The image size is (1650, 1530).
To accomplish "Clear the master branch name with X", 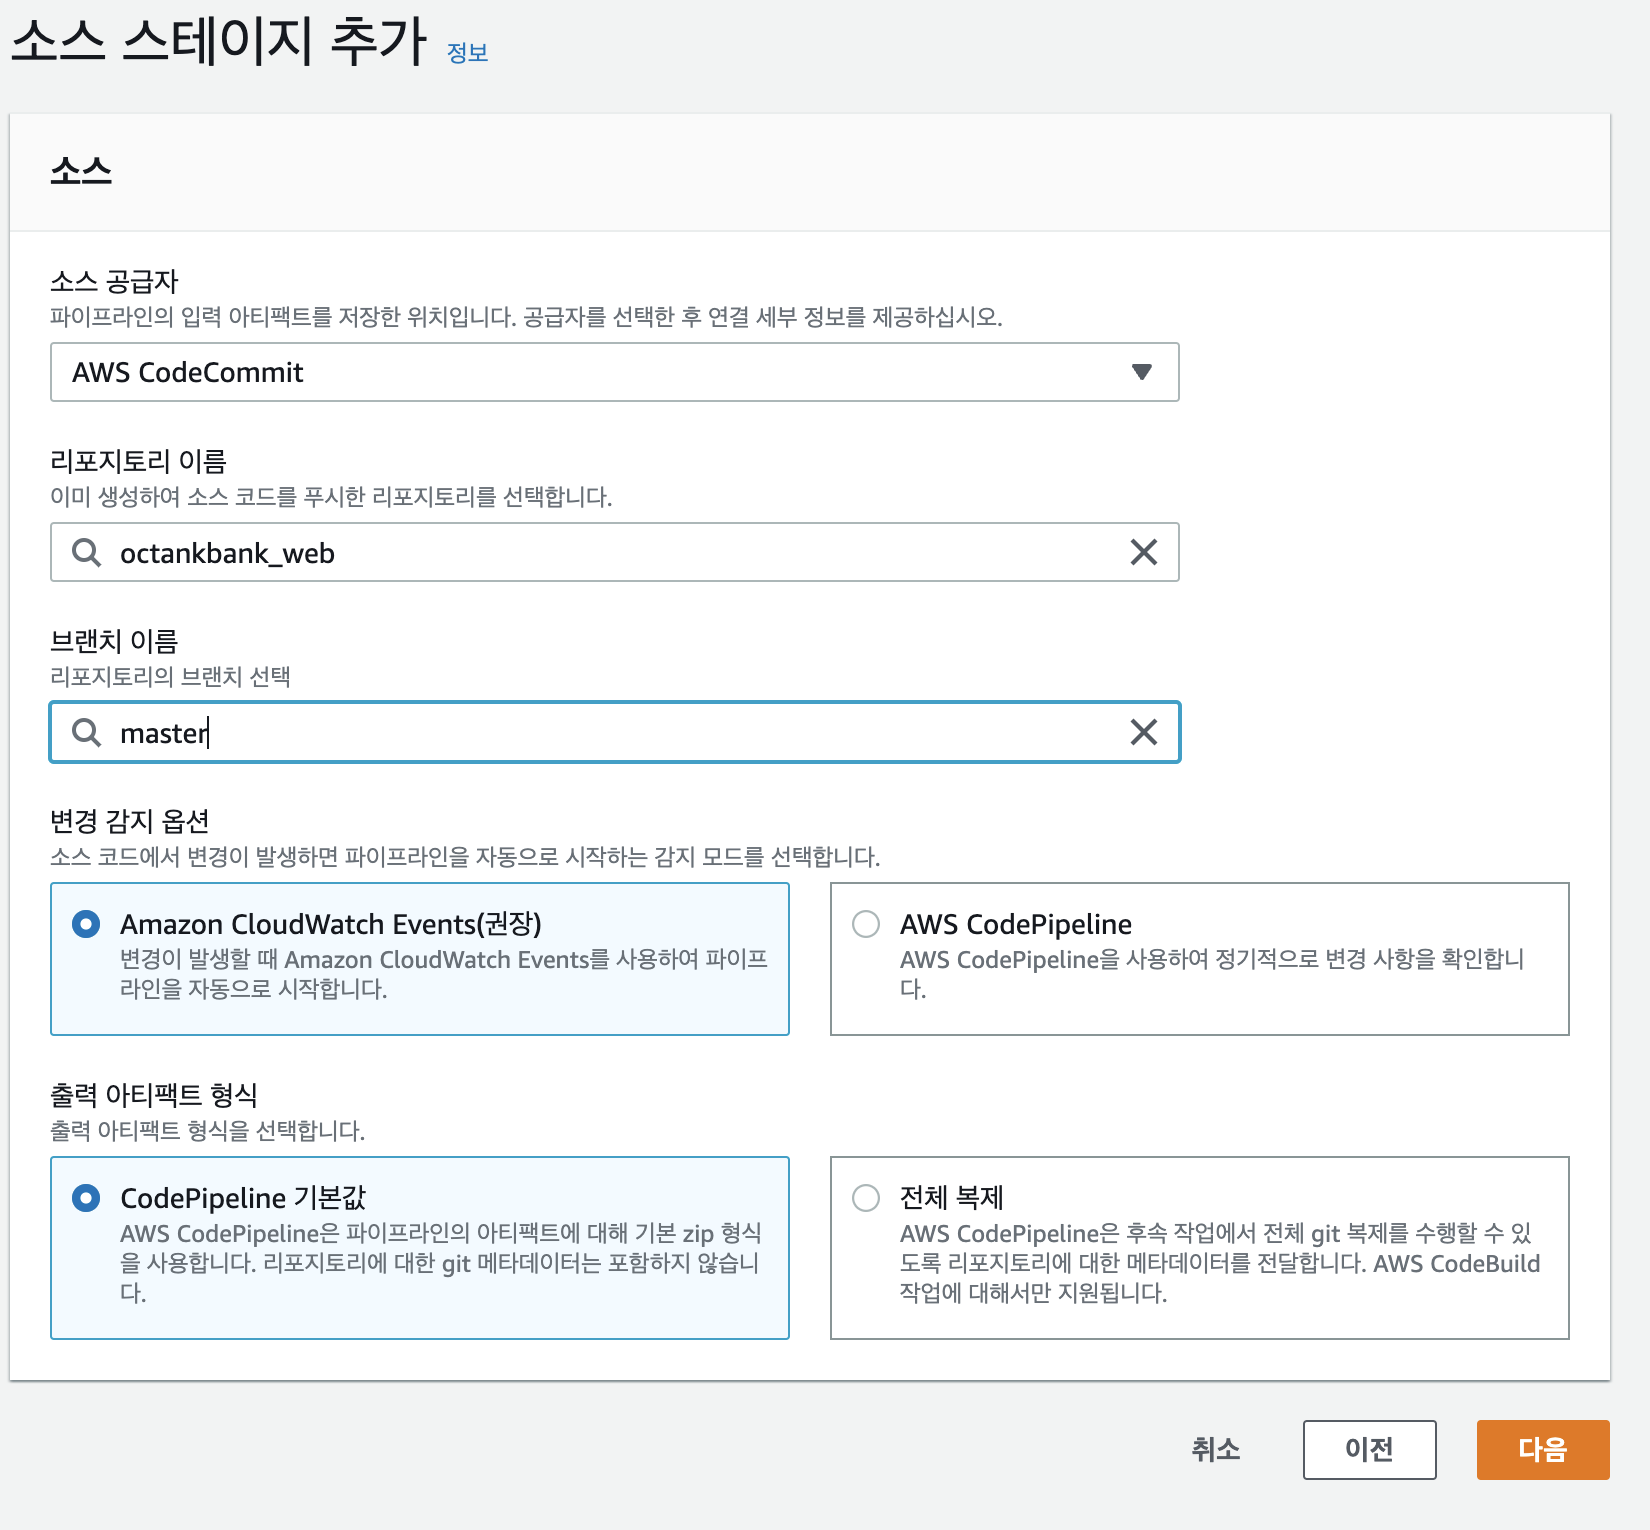I will pyautogui.click(x=1144, y=732).
